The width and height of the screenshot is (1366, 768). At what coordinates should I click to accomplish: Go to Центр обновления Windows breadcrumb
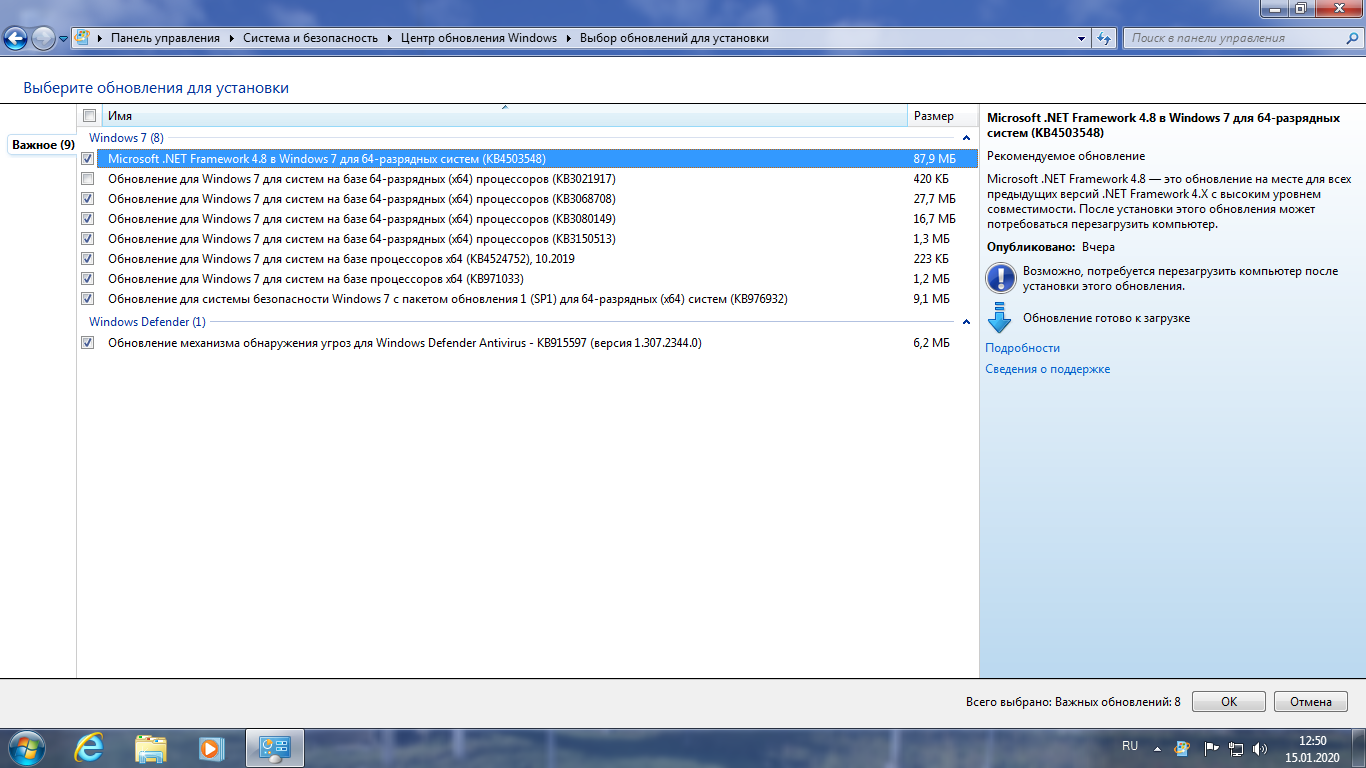[x=479, y=38]
